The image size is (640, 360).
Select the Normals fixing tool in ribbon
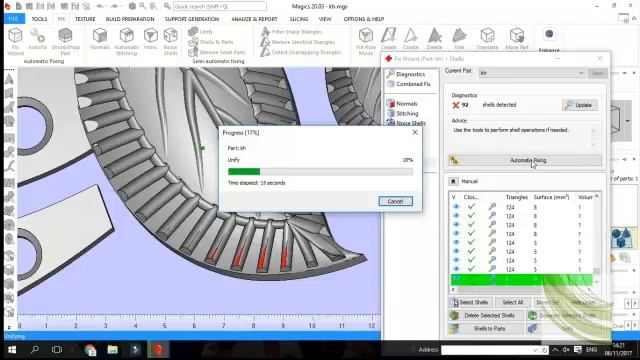tap(100, 39)
